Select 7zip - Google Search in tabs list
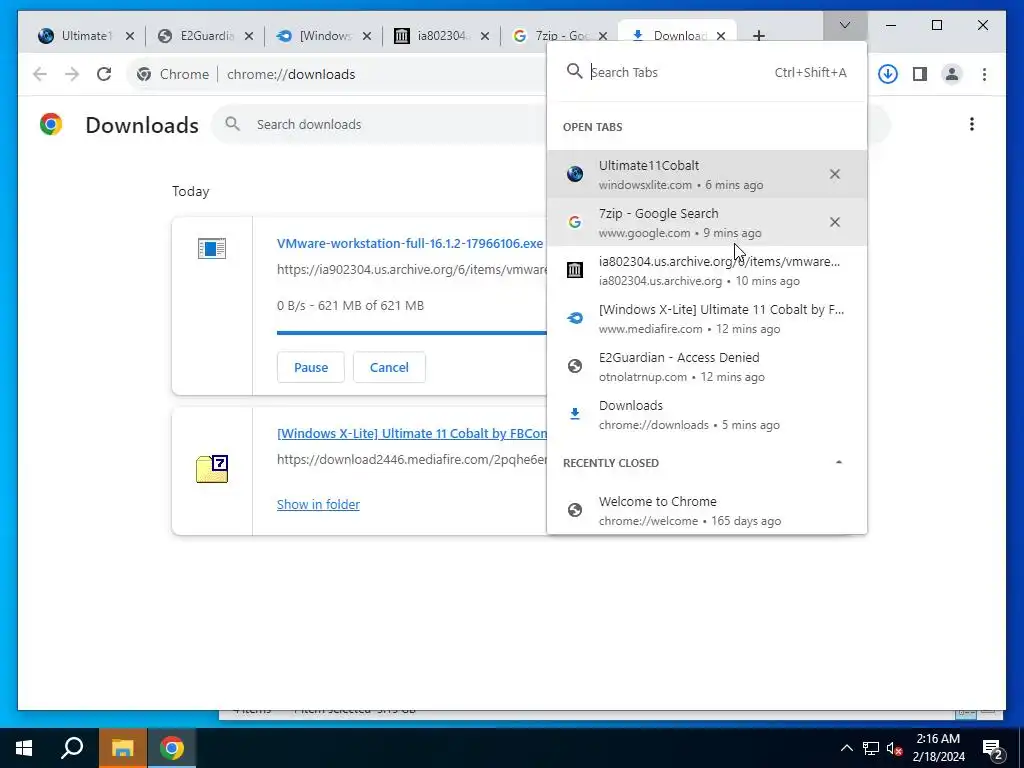The width and height of the screenshot is (1024, 768). pos(707,222)
